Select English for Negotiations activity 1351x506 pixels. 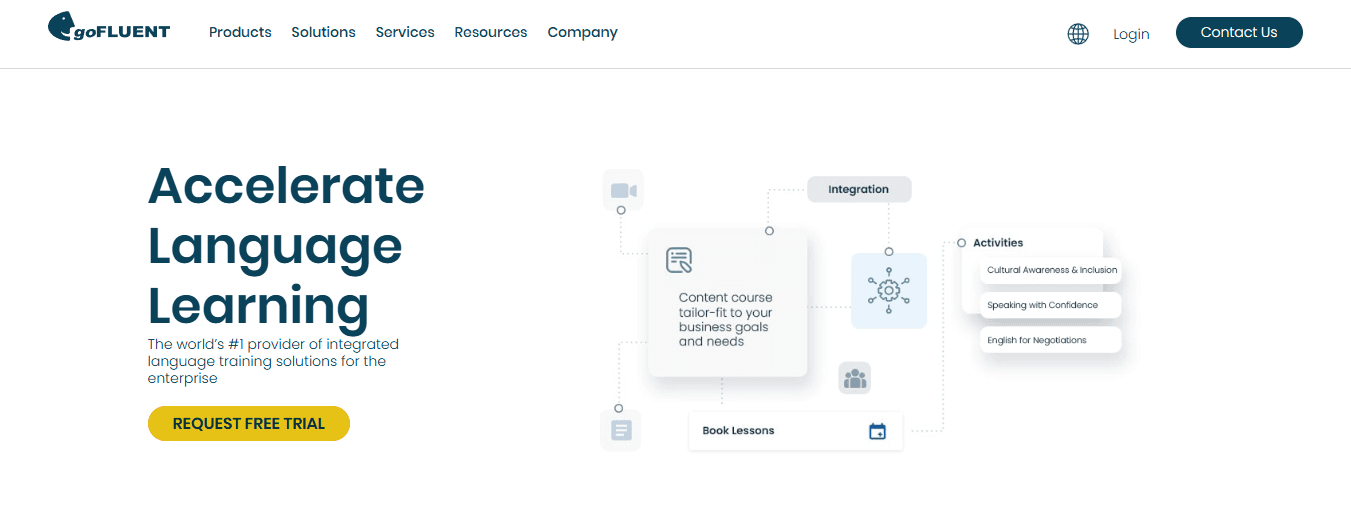tap(1052, 340)
